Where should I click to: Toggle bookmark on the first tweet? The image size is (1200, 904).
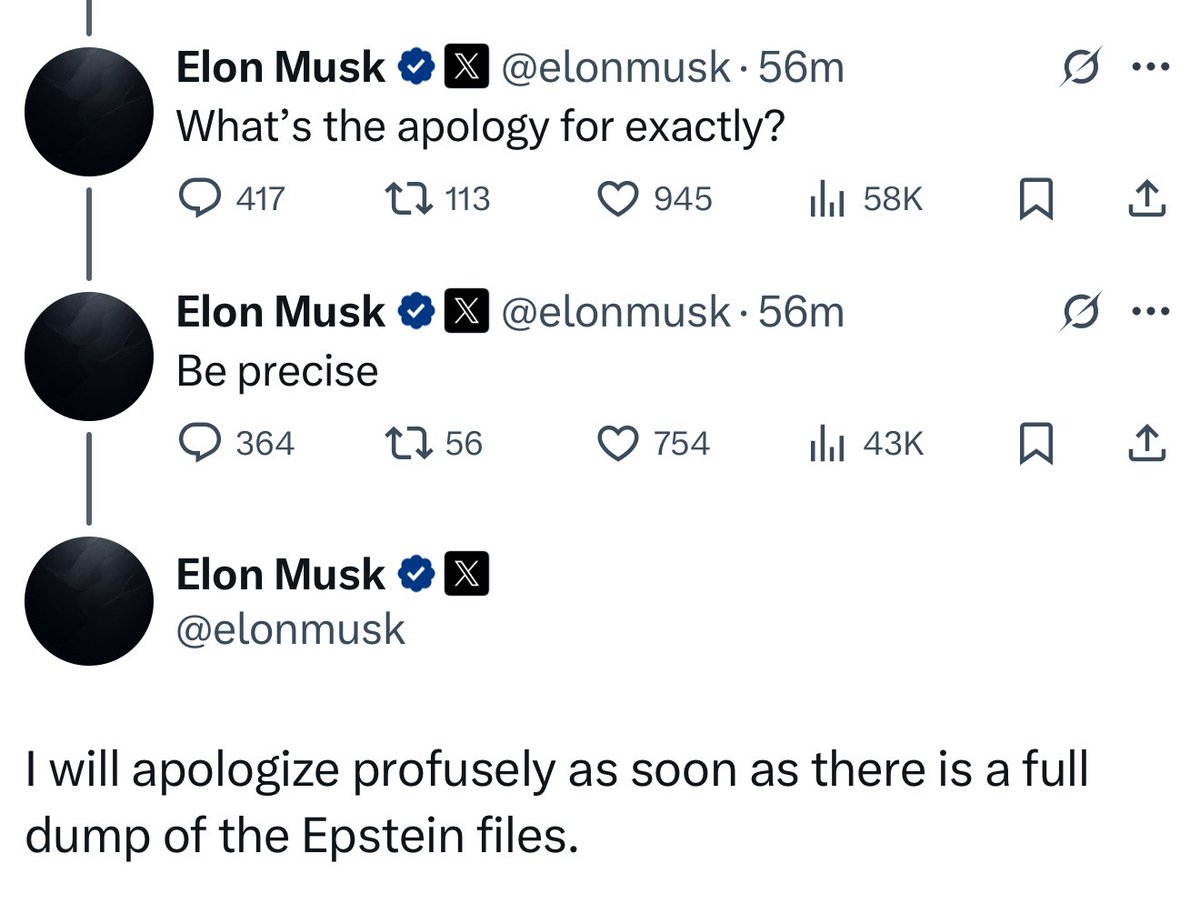1038,199
